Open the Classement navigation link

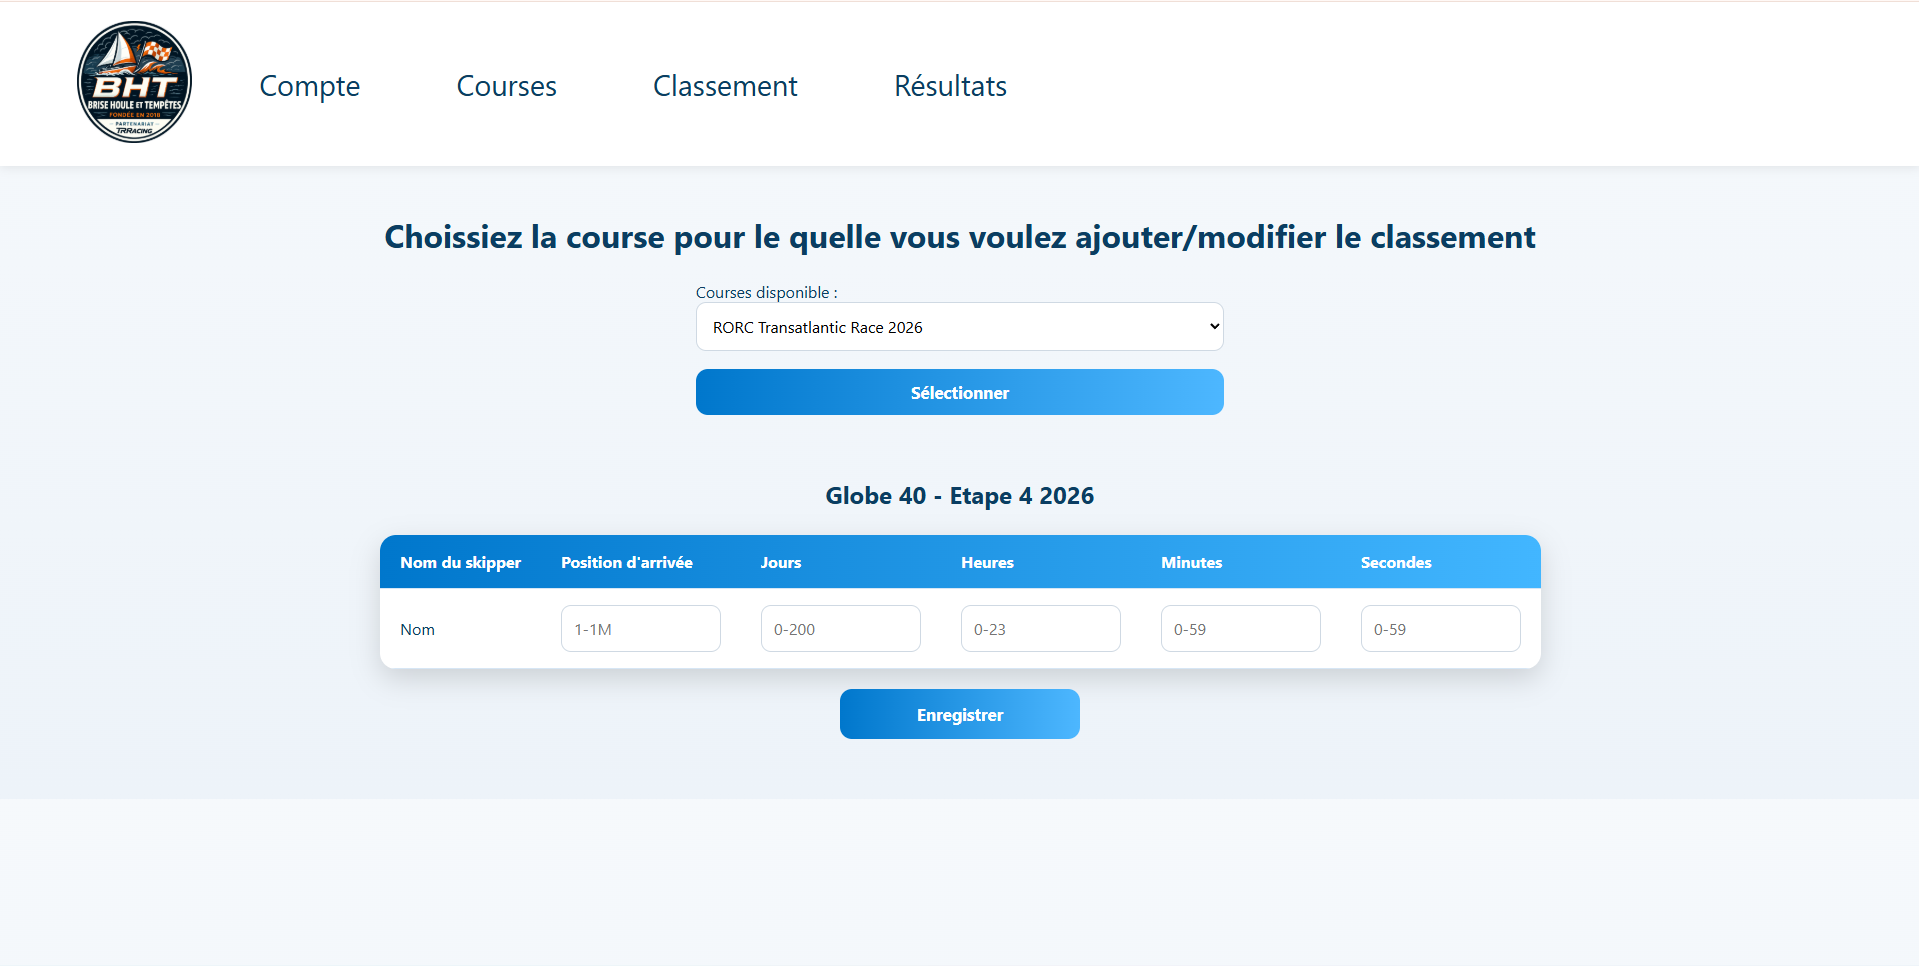point(724,86)
